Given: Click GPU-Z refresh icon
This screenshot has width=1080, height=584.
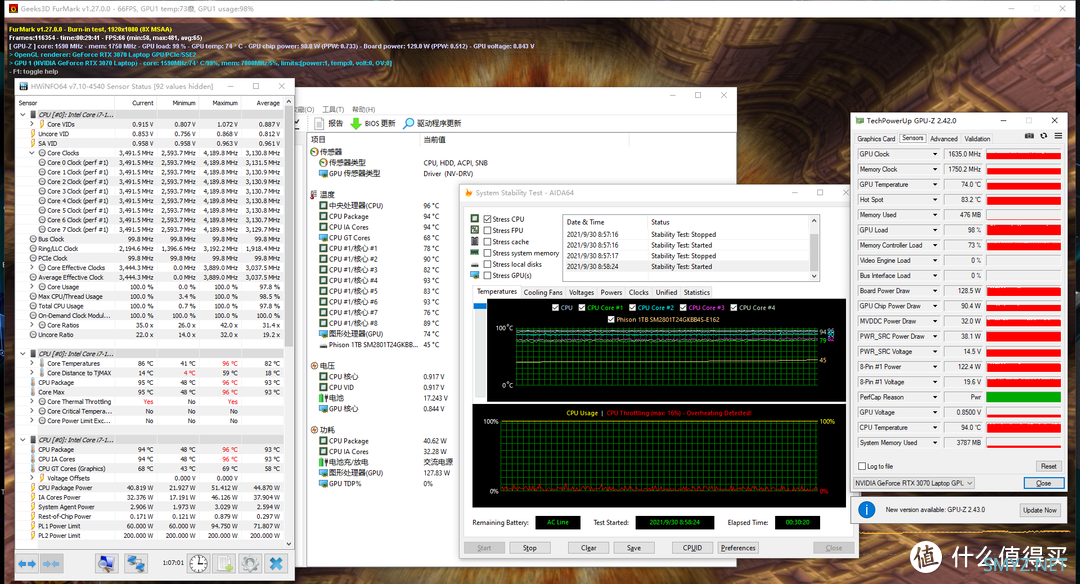Looking at the screenshot, I should (1043, 136).
